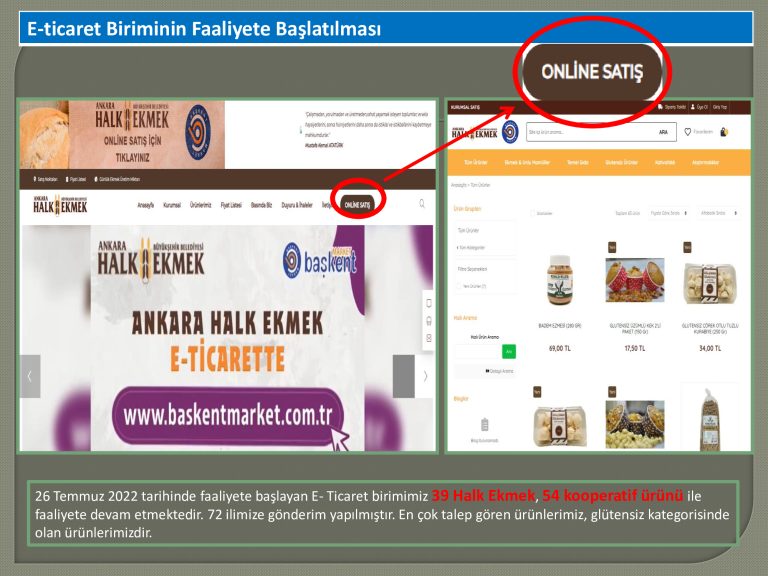The height and width of the screenshot is (576, 768).
Task: Go to next slide with right arrow
Action: 425,376
